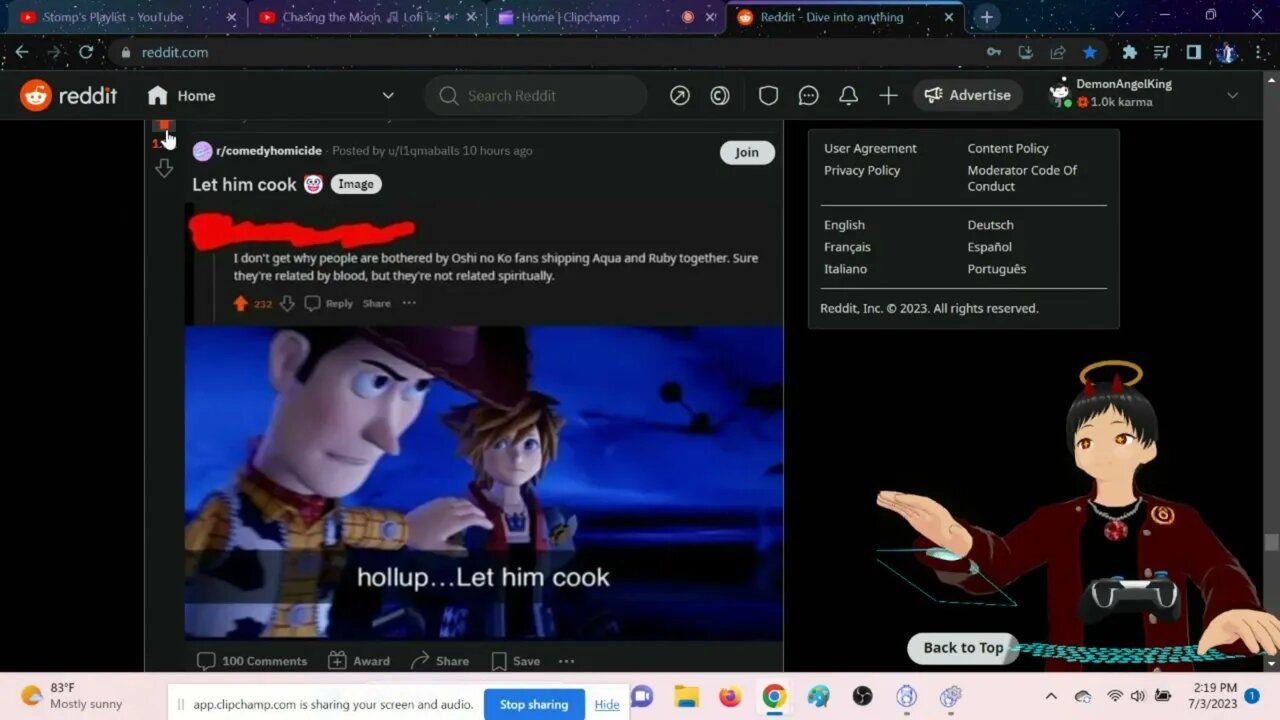The width and height of the screenshot is (1280, 720).
Task: Open the Popular arrow icon in the header
Action: point(680,95)
